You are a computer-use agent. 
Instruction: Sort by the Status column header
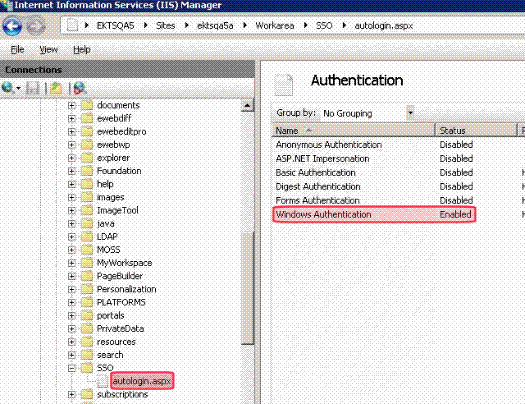pyautogui.click(x=476, y=130)
